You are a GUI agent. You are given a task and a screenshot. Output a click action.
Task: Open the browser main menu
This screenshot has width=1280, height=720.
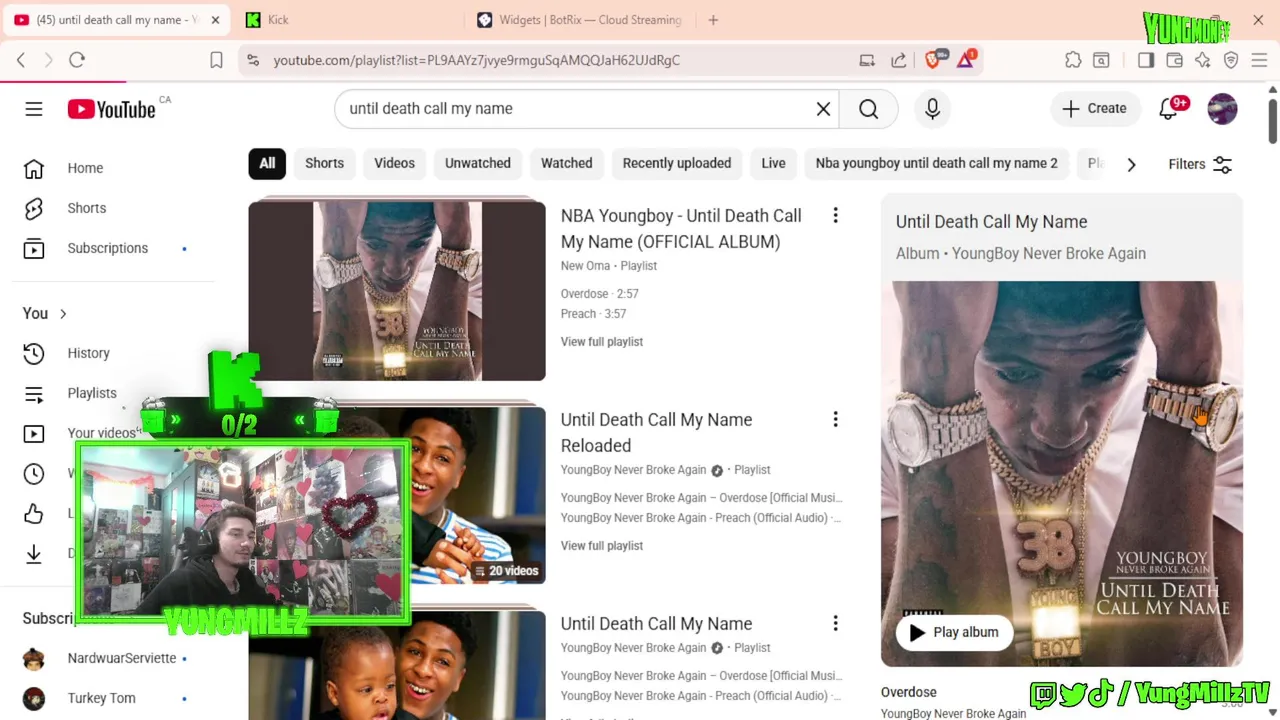pyautogui.click(x=1259, y=60)
